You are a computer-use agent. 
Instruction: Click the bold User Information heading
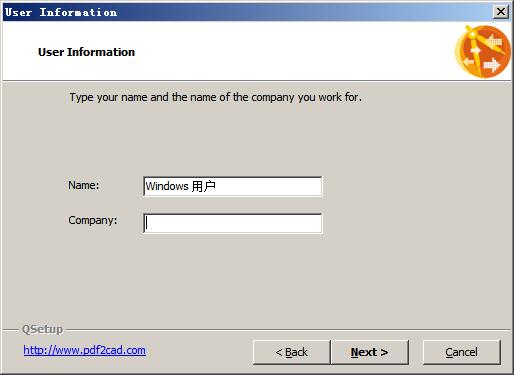coord(86,52)
